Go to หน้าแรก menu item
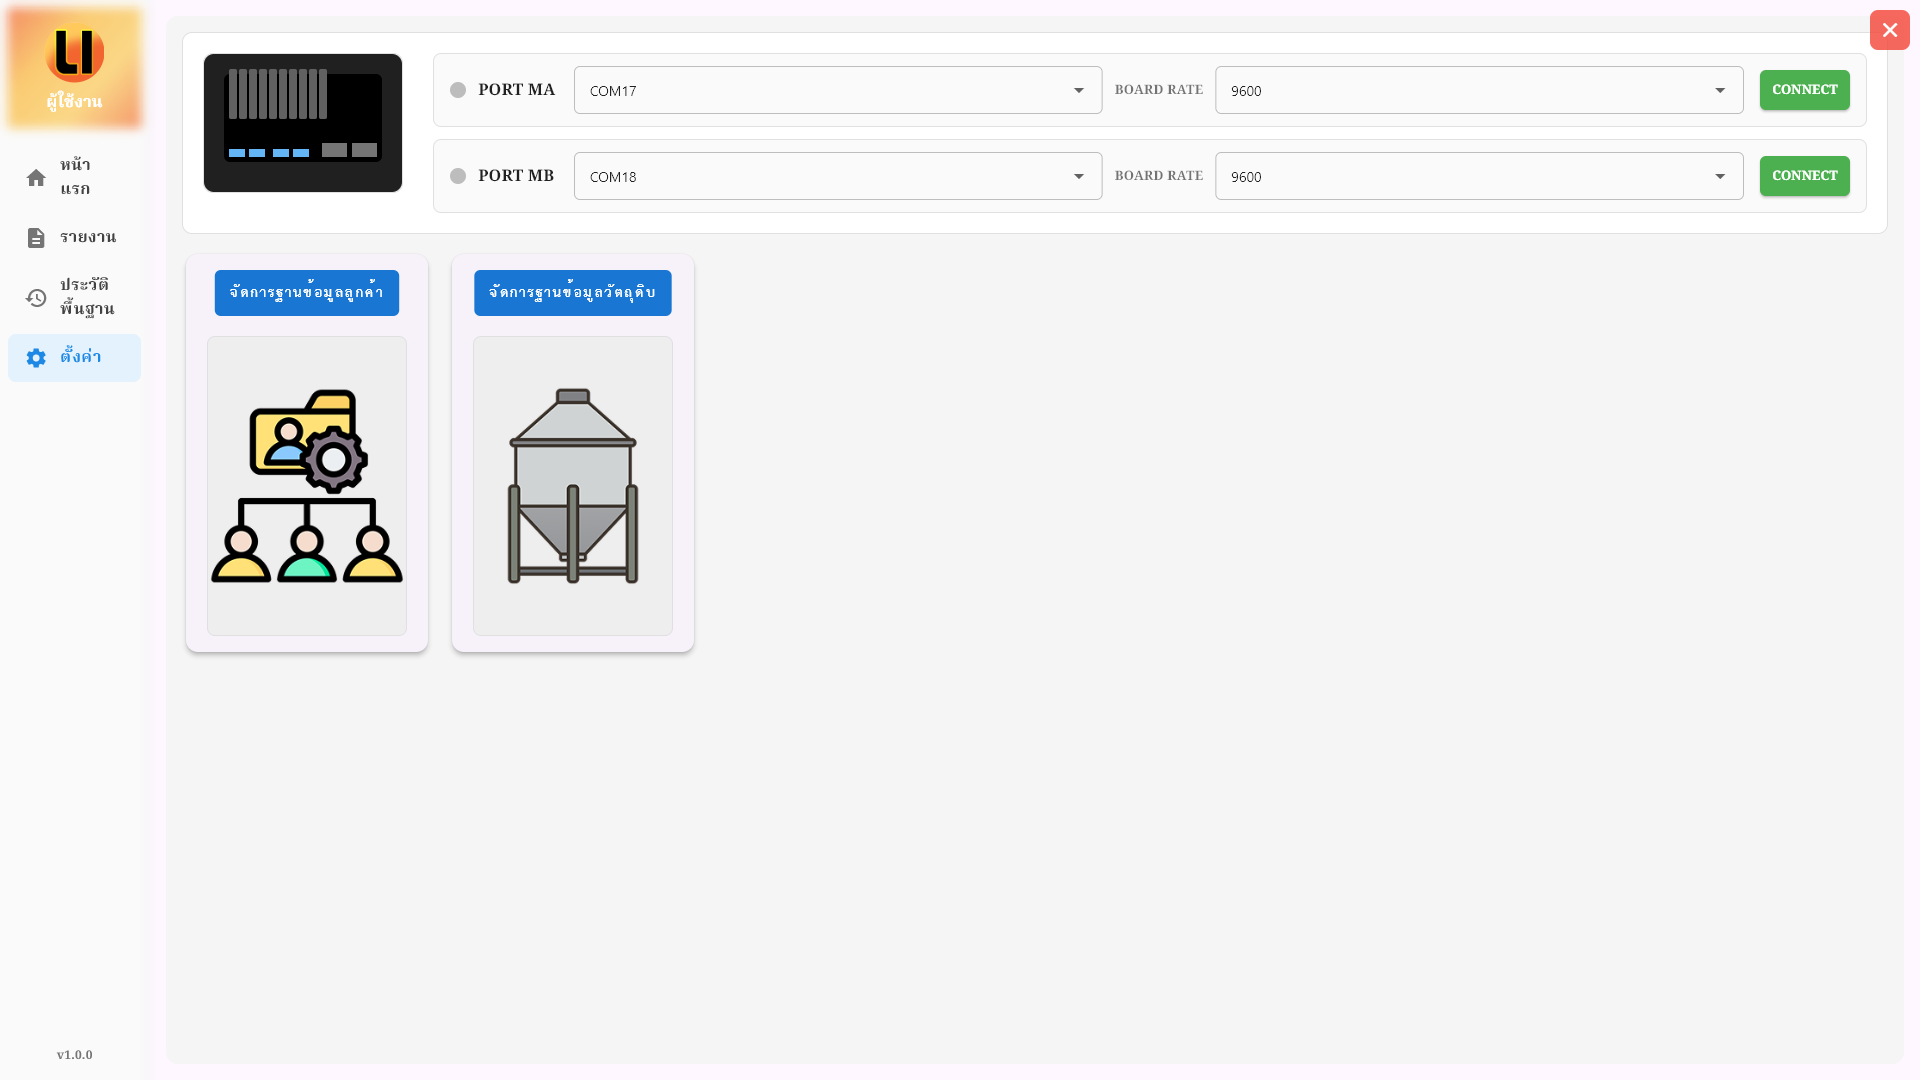Viewport: 1920px width, 1080px height. click(x=76, y=177)
